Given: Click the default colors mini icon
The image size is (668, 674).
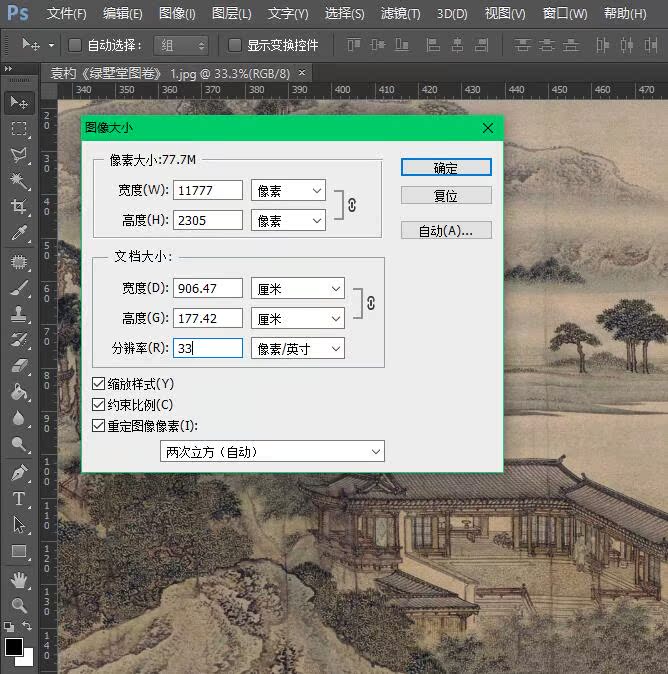Looking at the screenshot, I should click(9, 626).
